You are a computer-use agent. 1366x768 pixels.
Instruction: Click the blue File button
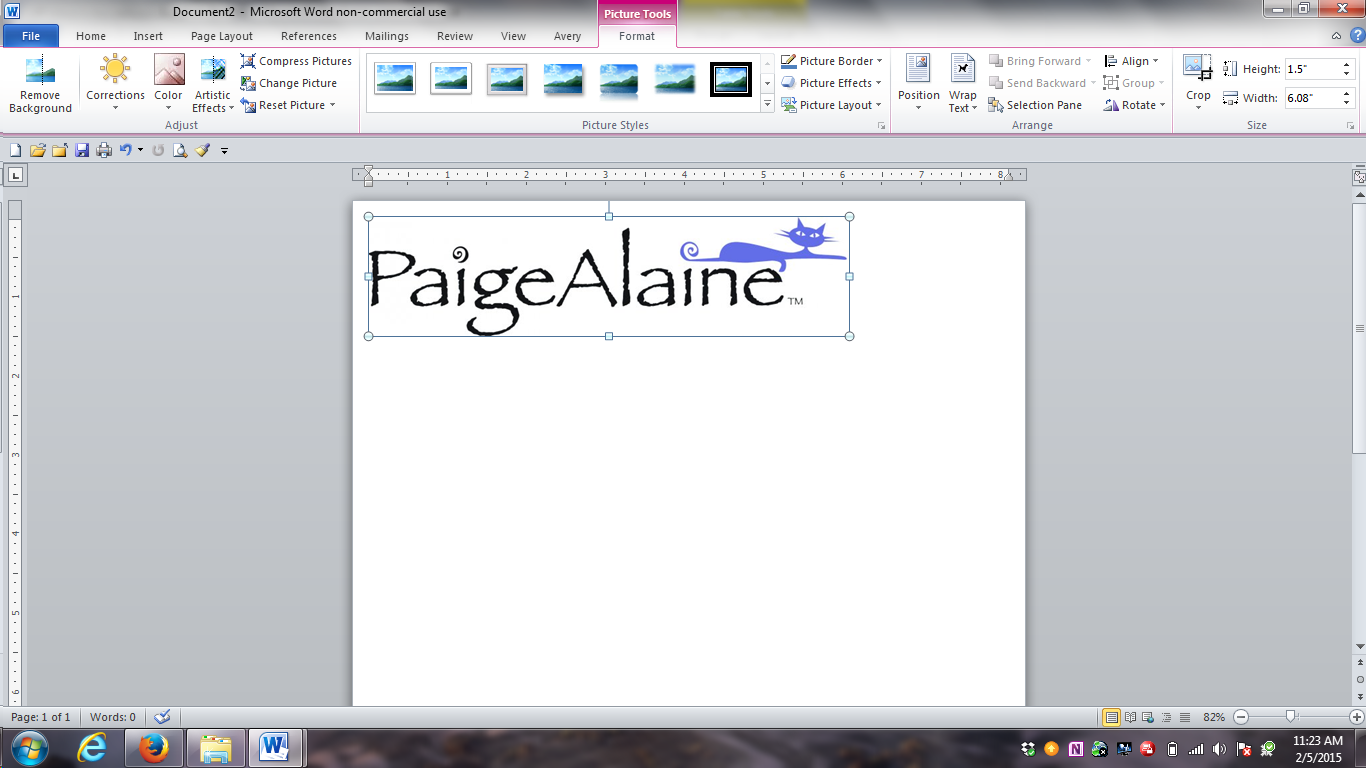[x=31, y=36]
